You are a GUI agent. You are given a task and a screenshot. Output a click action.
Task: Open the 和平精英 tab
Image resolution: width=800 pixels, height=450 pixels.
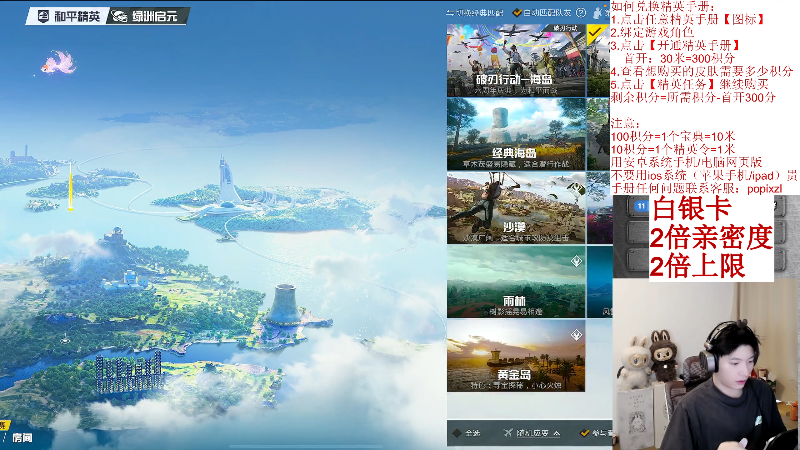[x=68, y=16]
